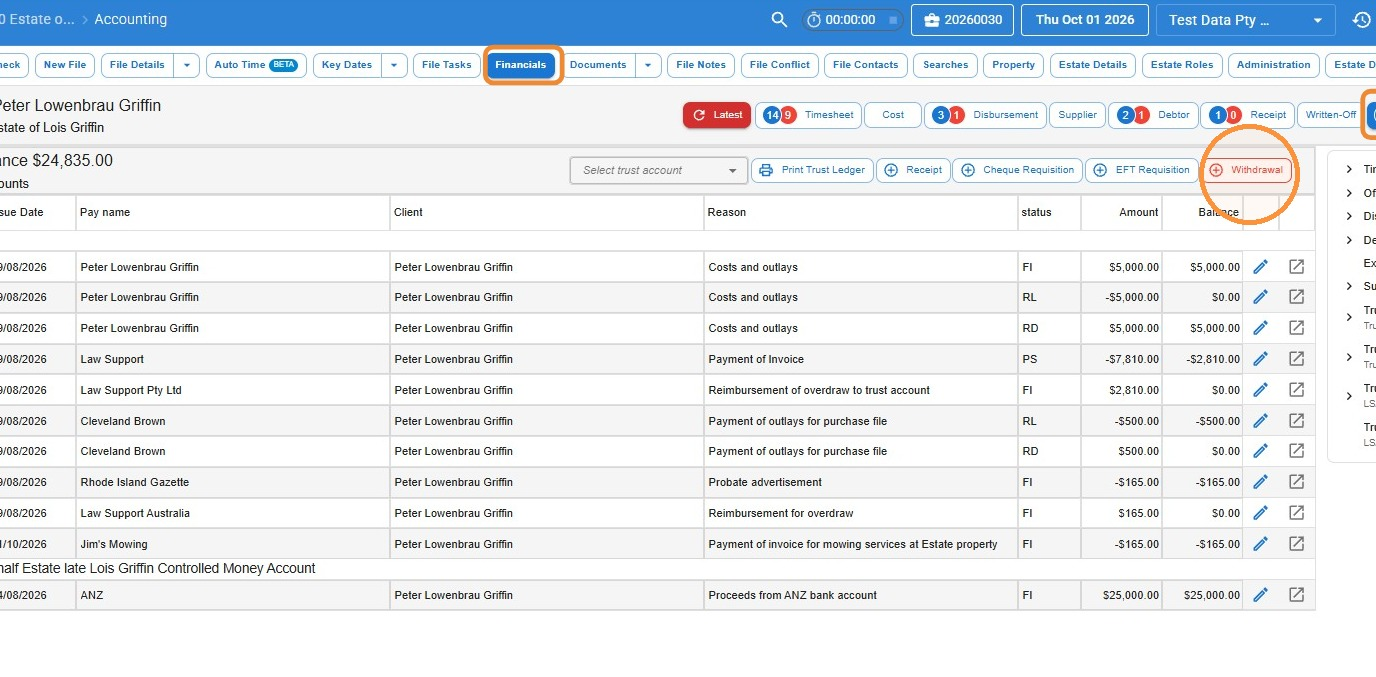1376x677 pixels.
Task: Go to the File Notes tab
Action: pyautogui.click(x=701, y=65)
